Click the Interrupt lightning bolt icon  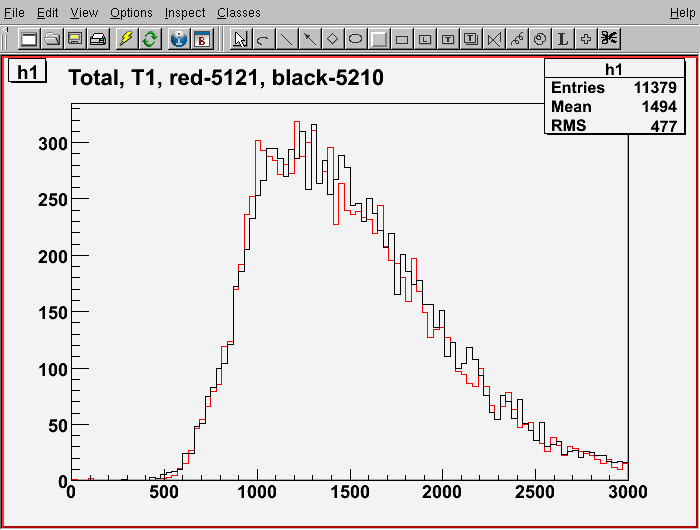pyautogui.click(x=126, y=39)
